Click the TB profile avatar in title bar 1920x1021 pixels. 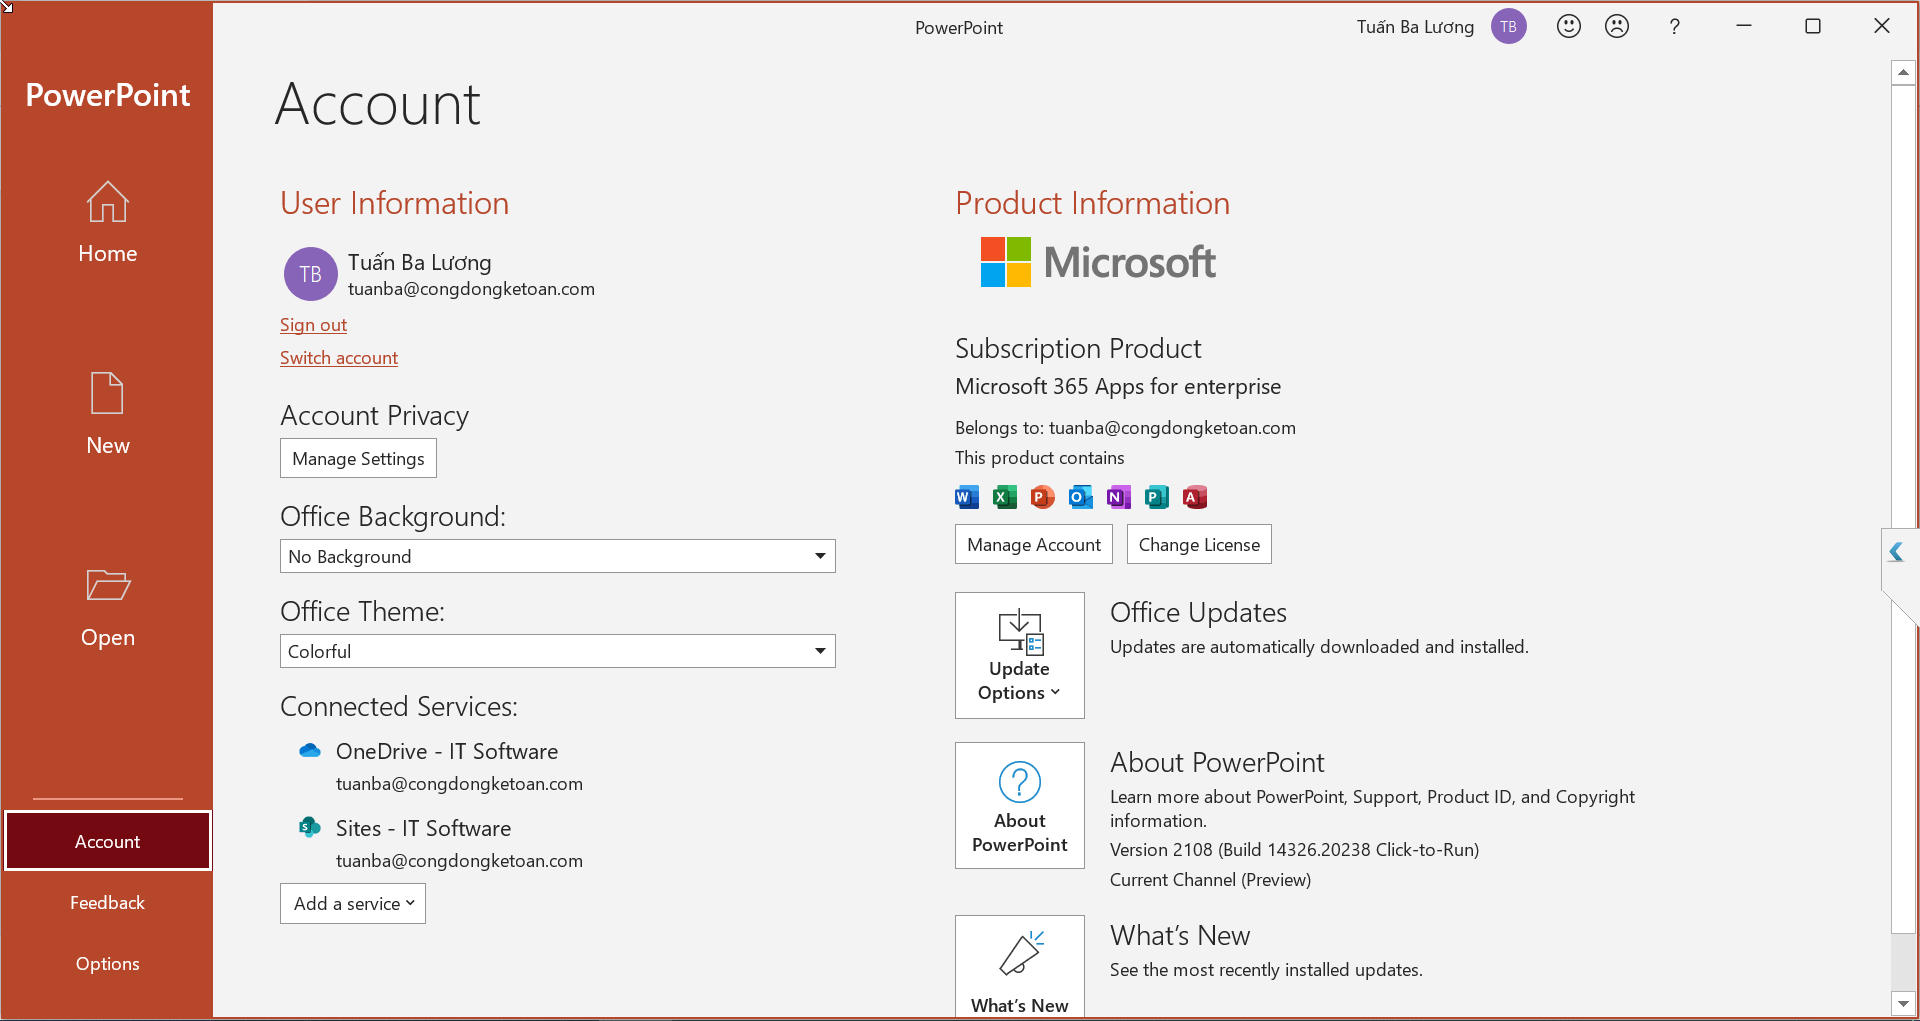(x=1508, y=27)
